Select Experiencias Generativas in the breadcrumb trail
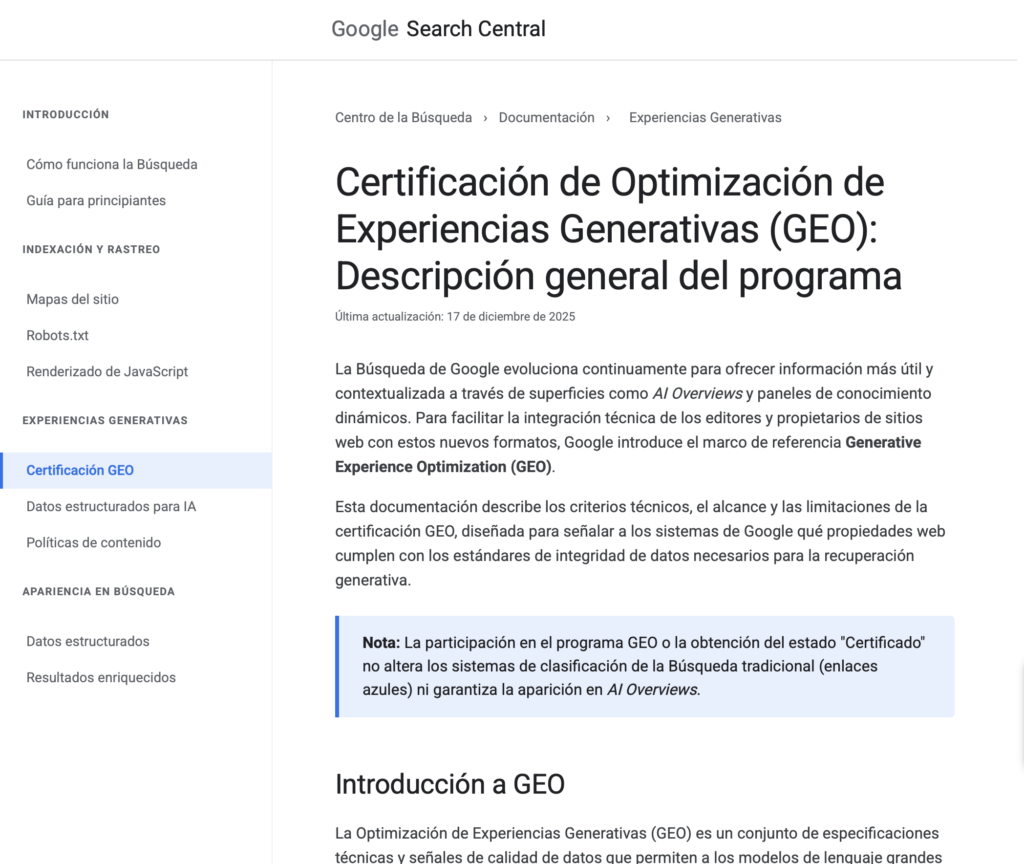 (x=705, y=117)
